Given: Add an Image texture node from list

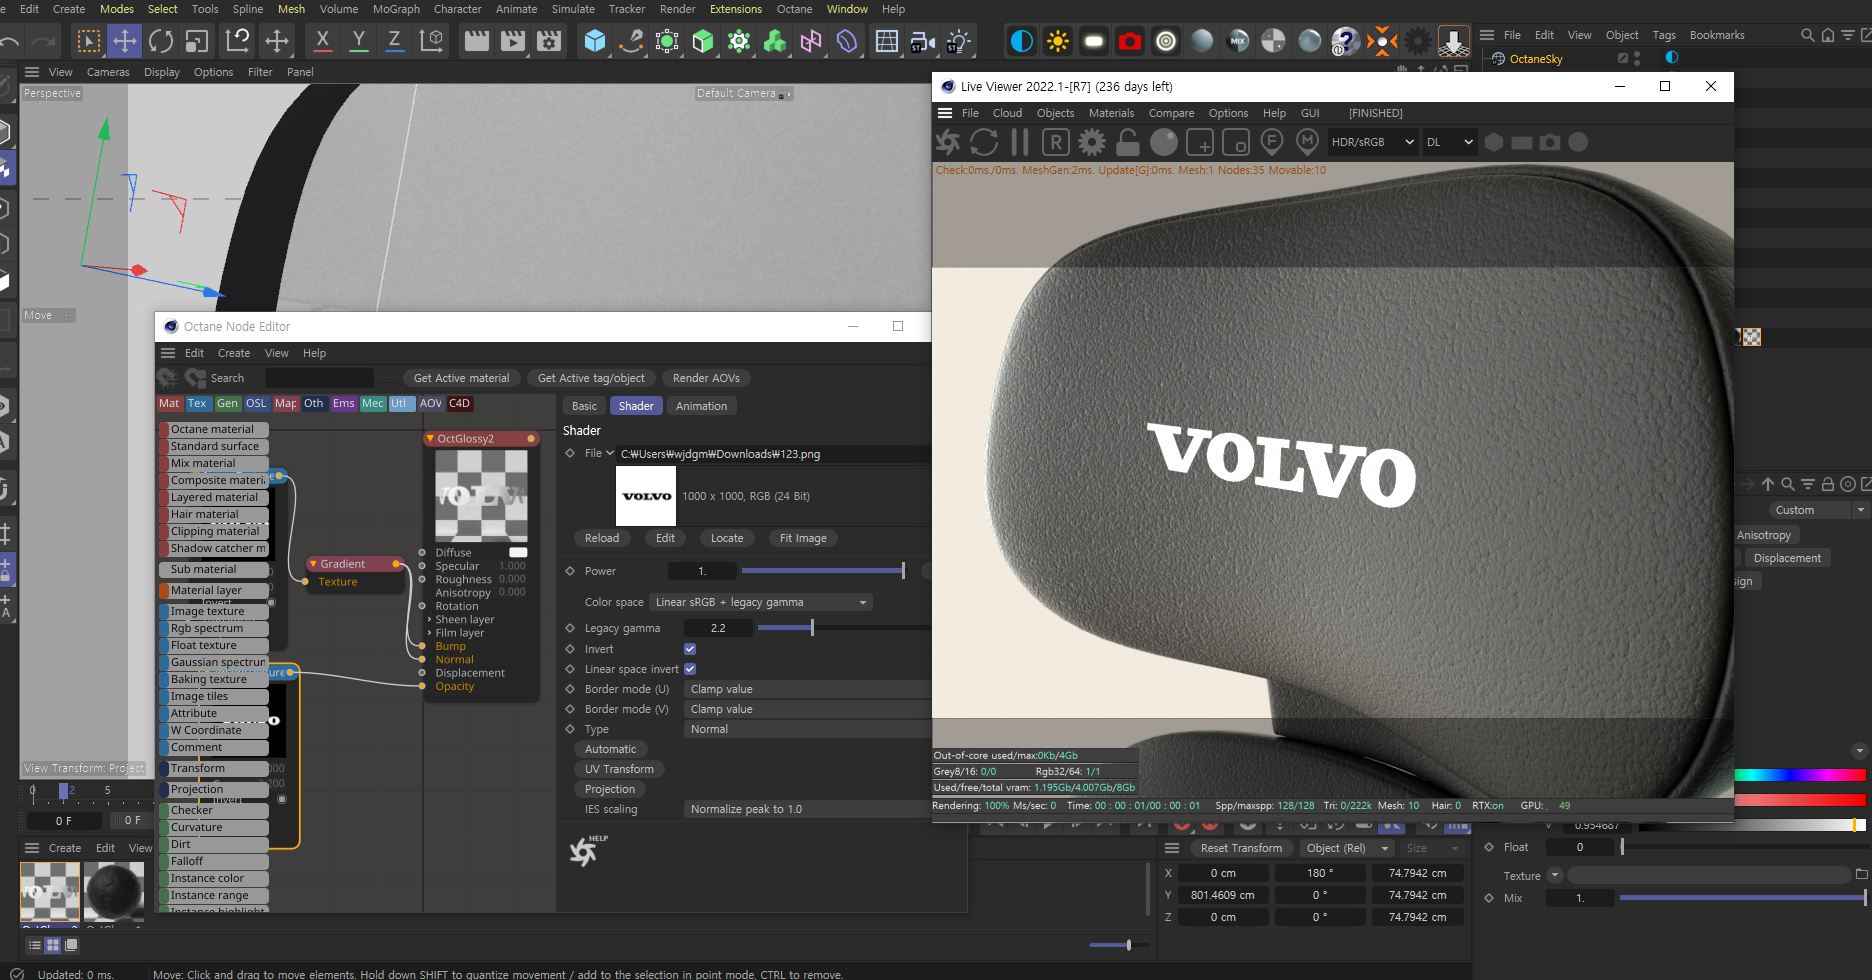Looking at the screenshot, I should point(214,611).
